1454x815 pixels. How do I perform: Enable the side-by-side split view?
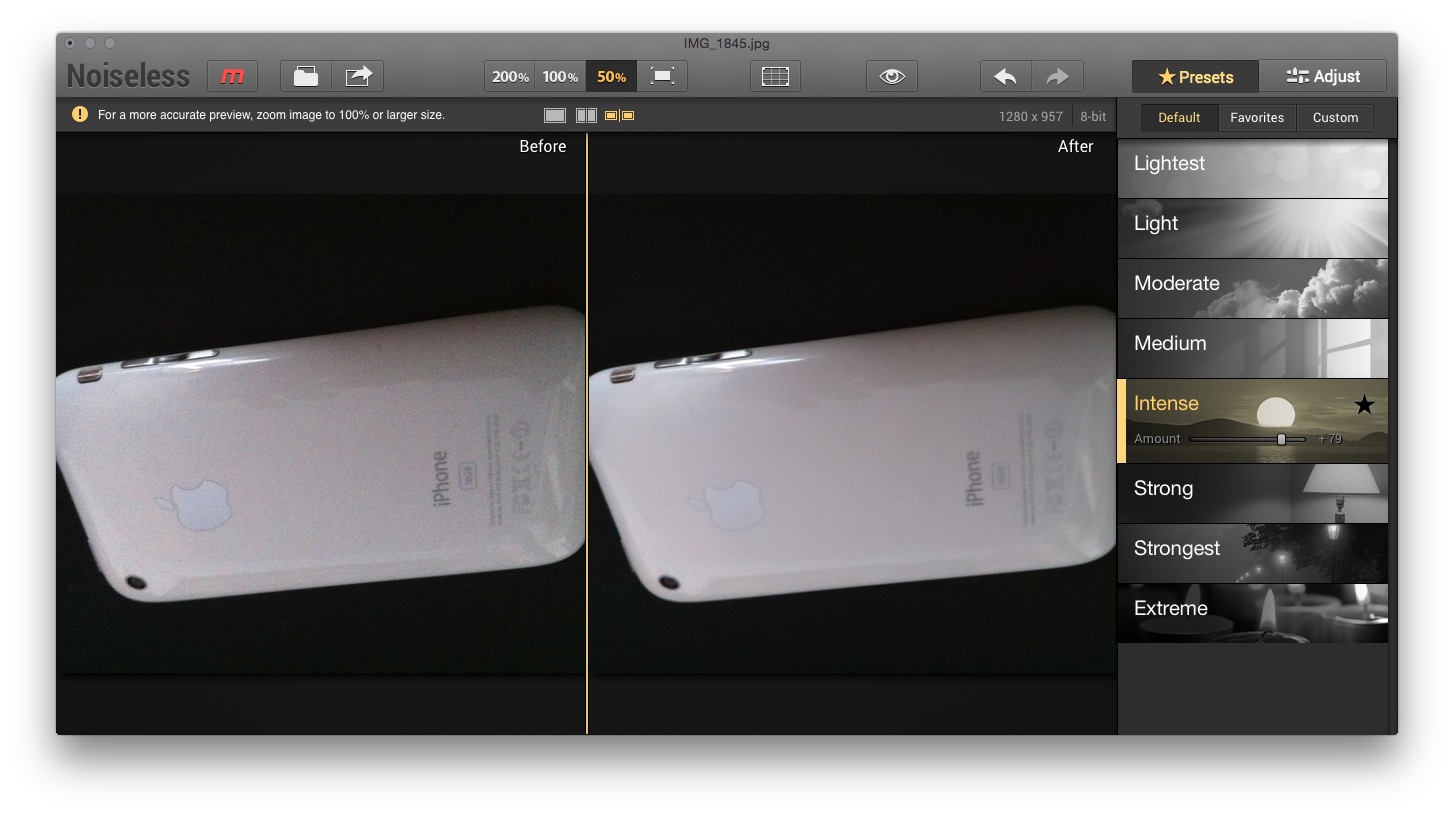click(586, 114)
